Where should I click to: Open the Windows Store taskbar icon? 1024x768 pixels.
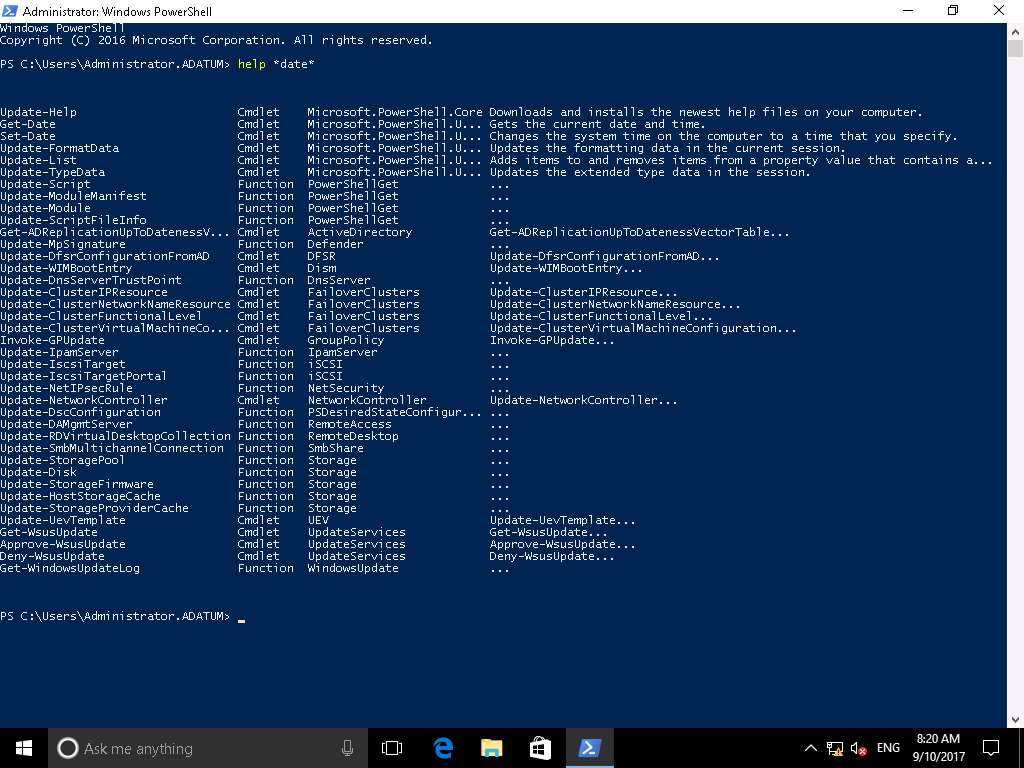[540, 748]
